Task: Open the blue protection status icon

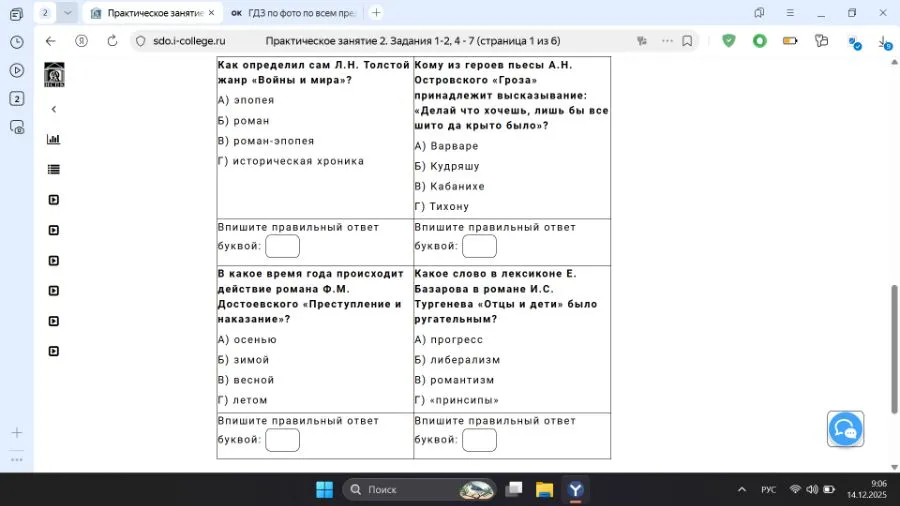Action: tap(854, 42)
